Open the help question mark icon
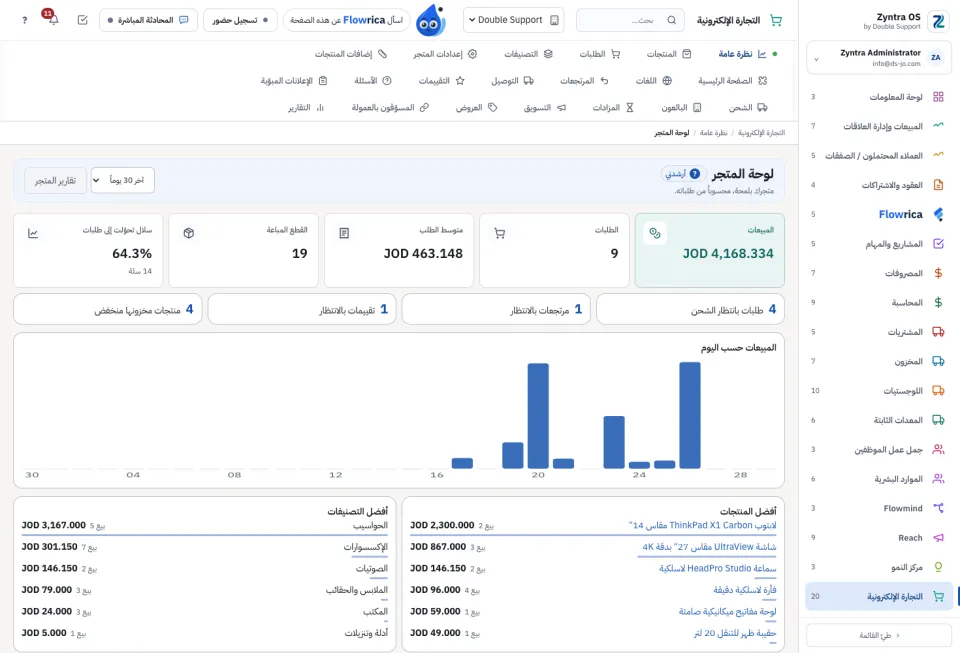Viewport: 960px width, 653px height. tap(24, 20)
